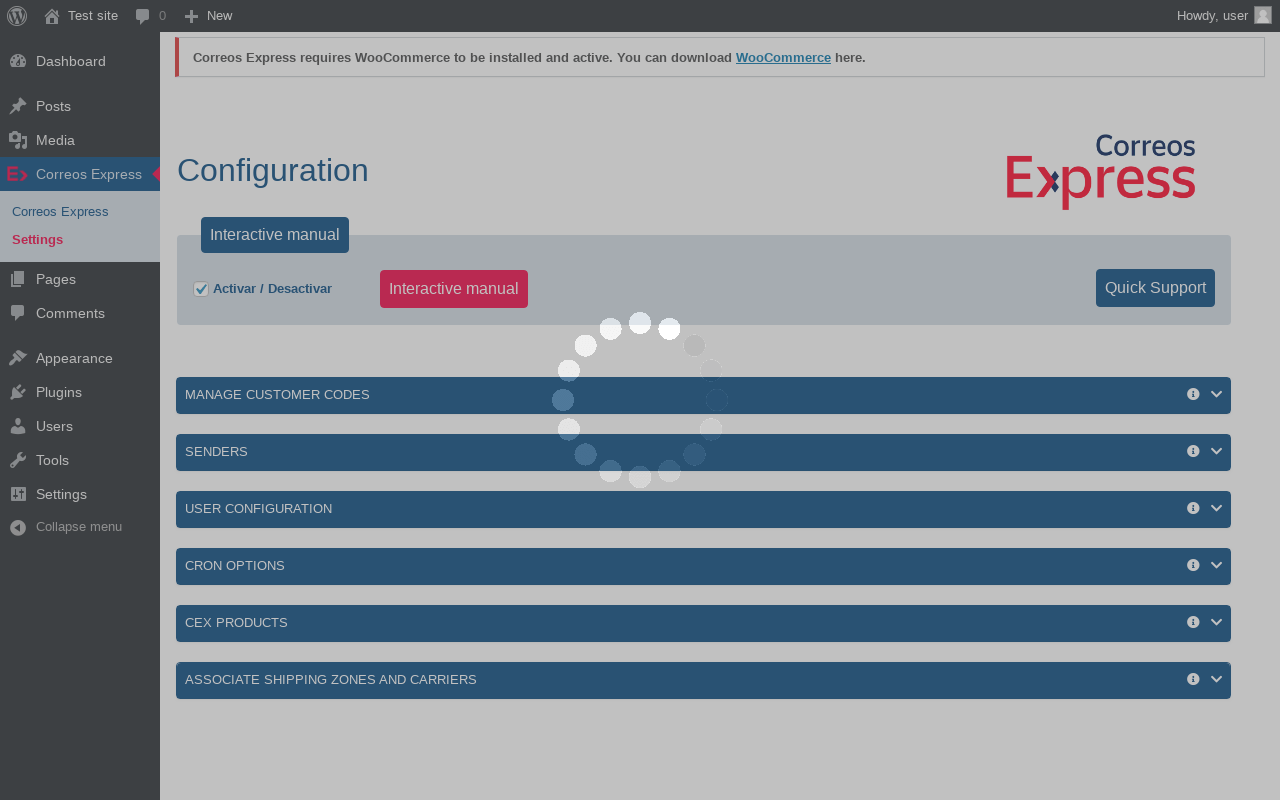Viewport: 1280px width, 800px height.
Task: Click info icon on CEX Products panel
Action: 1193,622
